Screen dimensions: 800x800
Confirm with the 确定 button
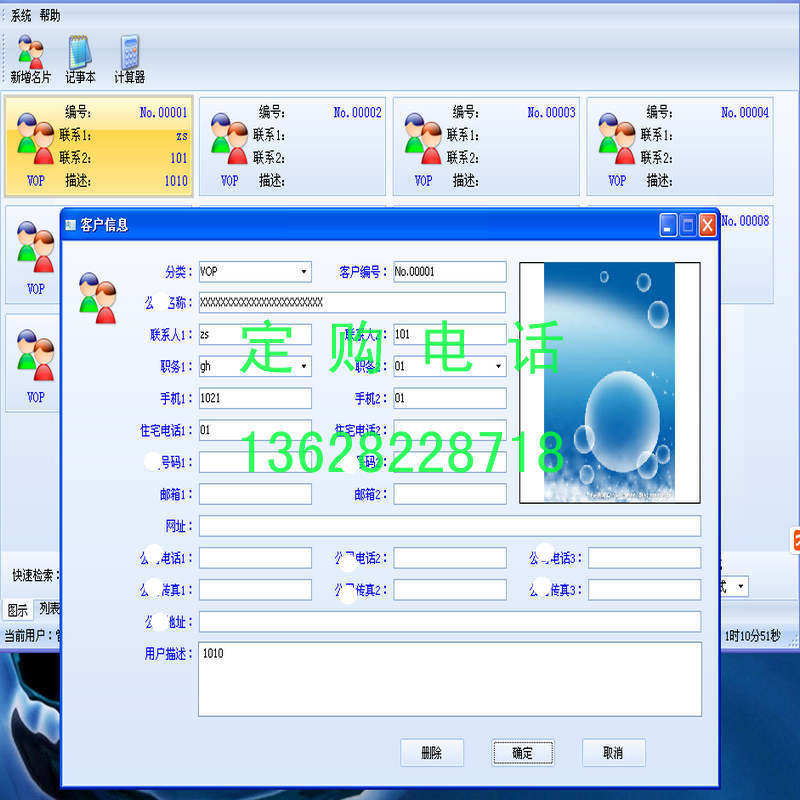click(522, 753)
